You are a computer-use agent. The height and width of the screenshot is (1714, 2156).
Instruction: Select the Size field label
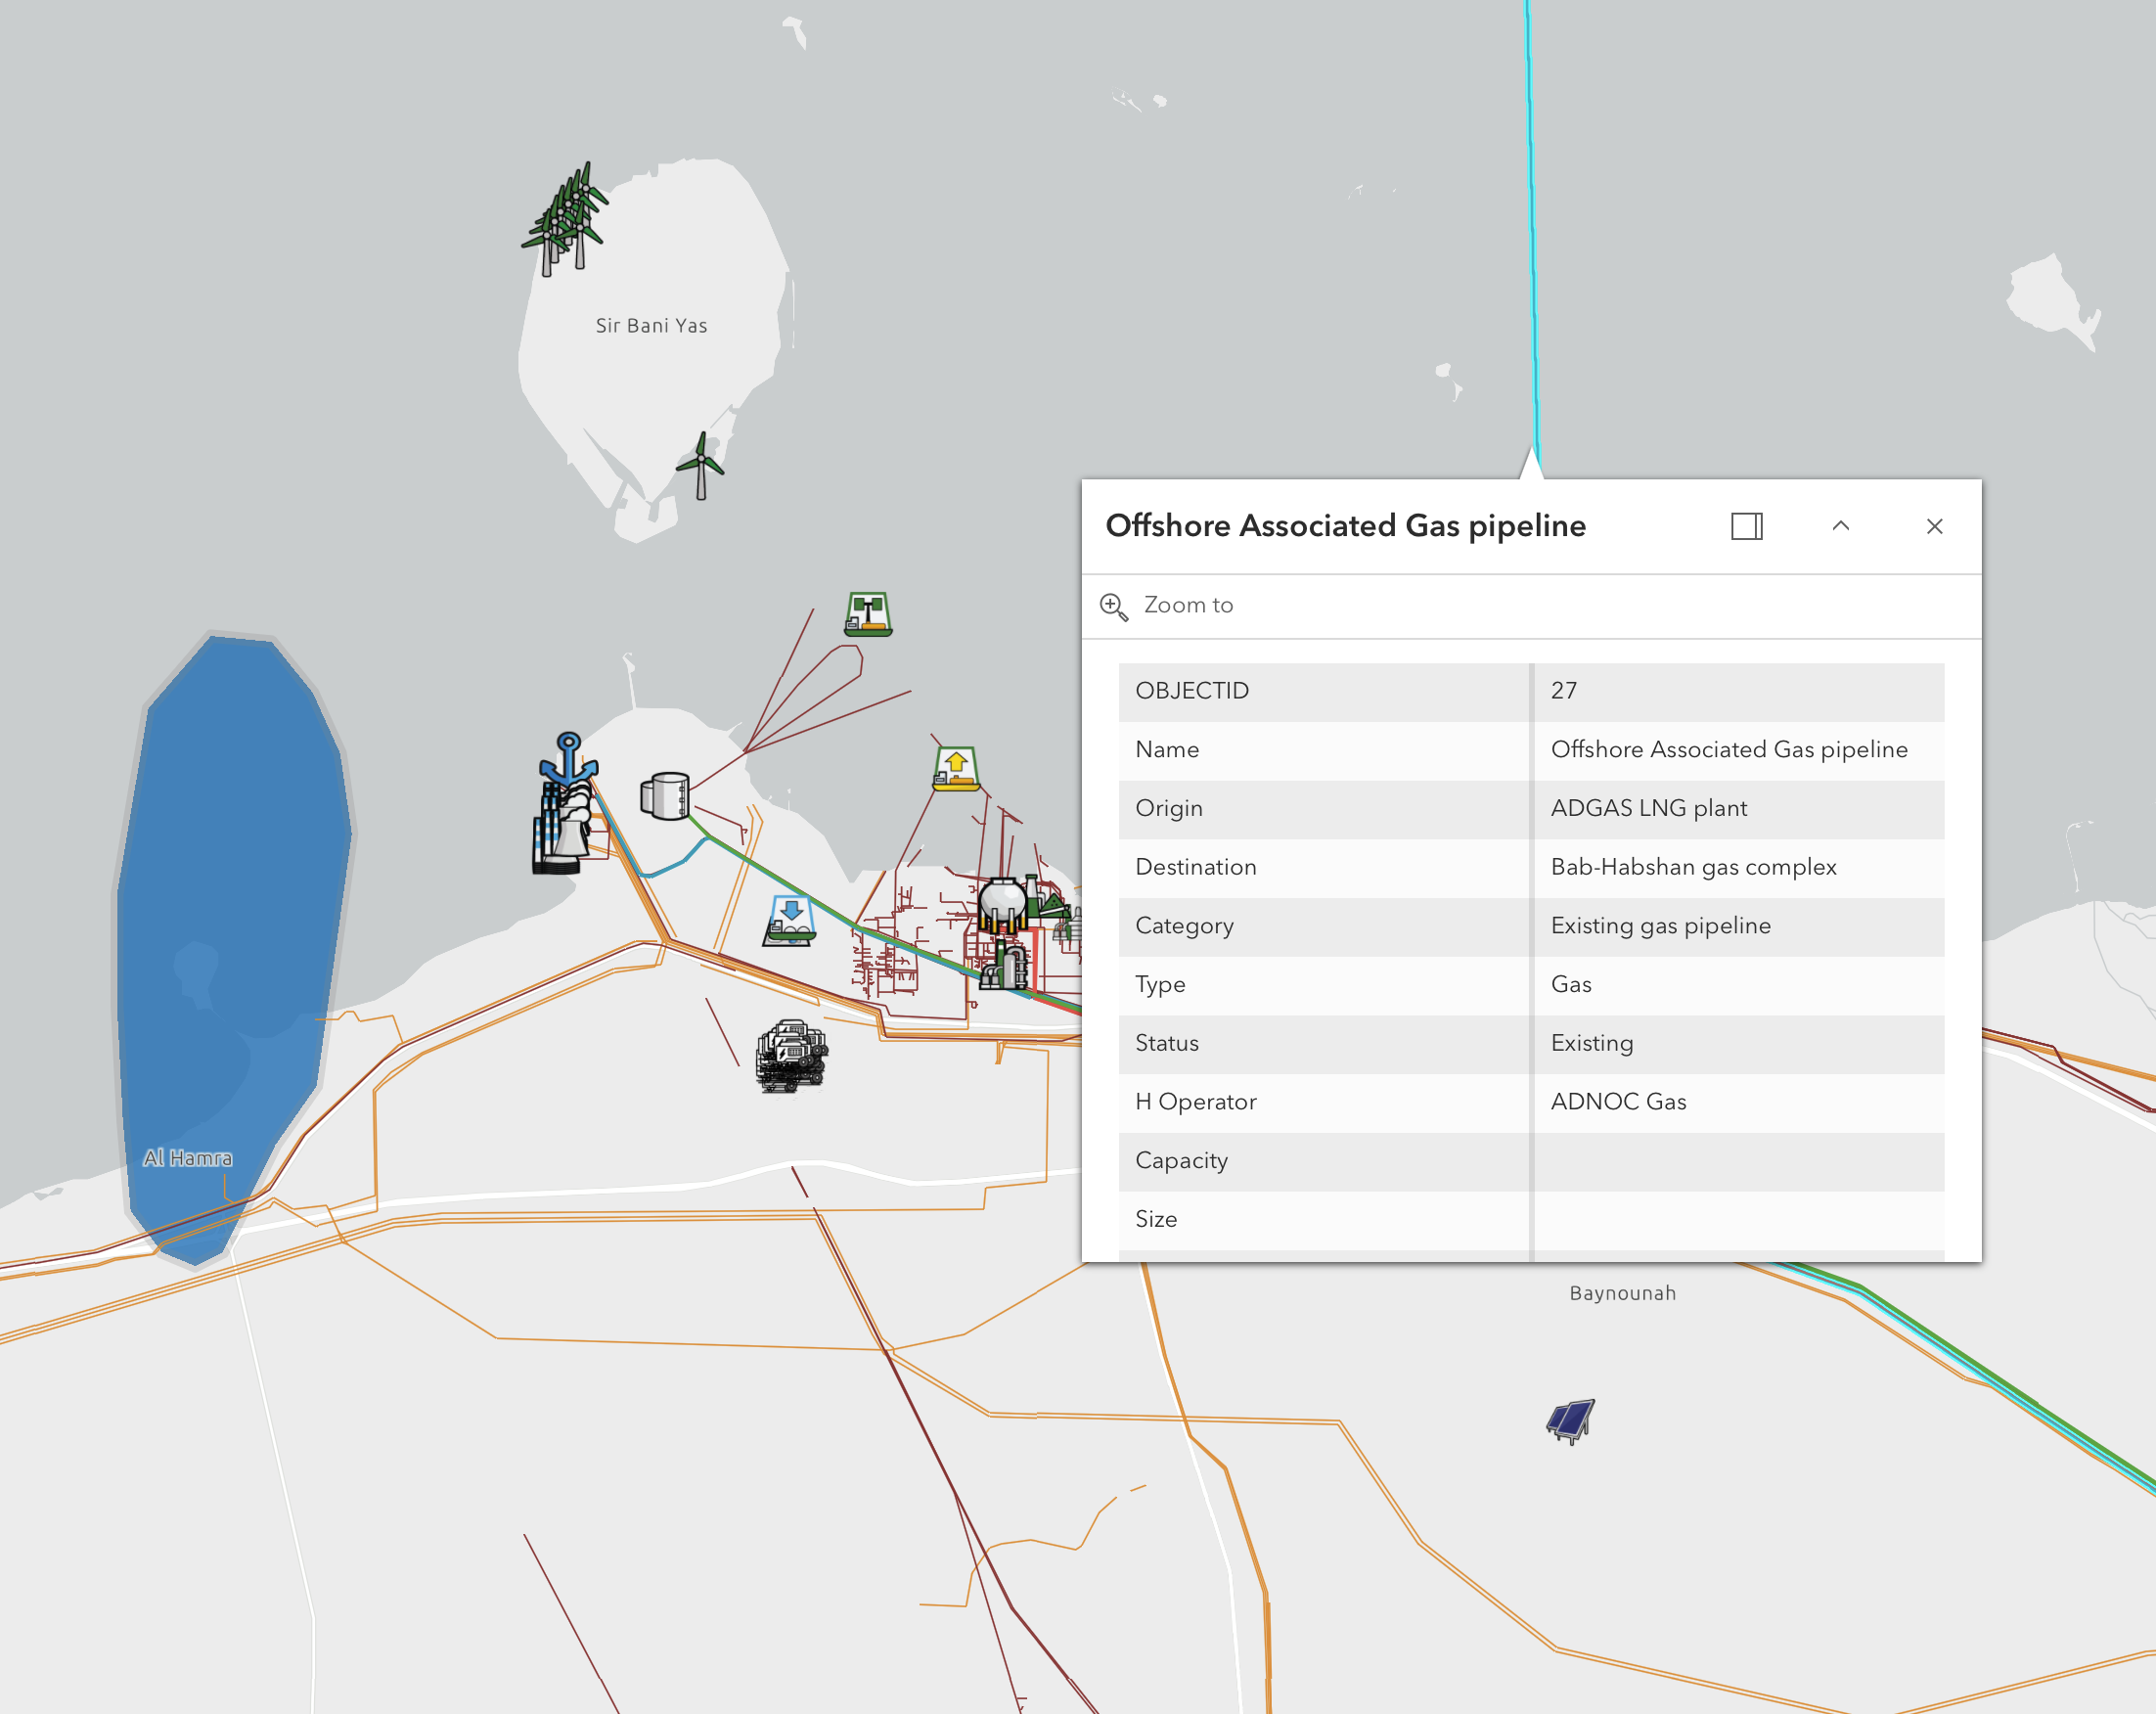point(1156,1220)
